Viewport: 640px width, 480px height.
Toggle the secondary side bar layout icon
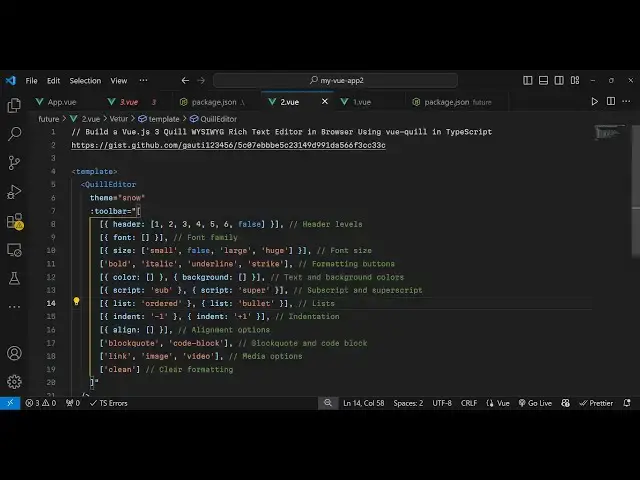(559, 80)
